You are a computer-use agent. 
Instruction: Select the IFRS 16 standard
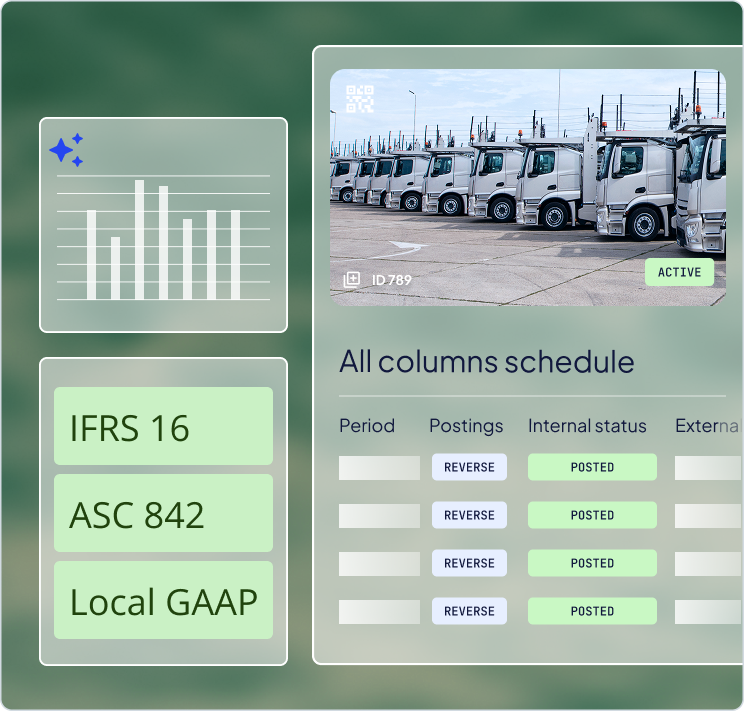click(x=163, y=427)
